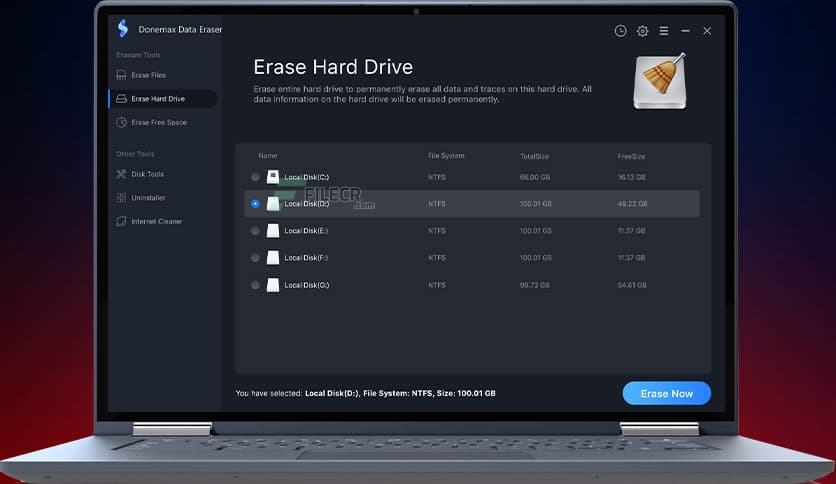
Task: Click the Local Disk(G:) name text
Action: [x=307, y=285]
